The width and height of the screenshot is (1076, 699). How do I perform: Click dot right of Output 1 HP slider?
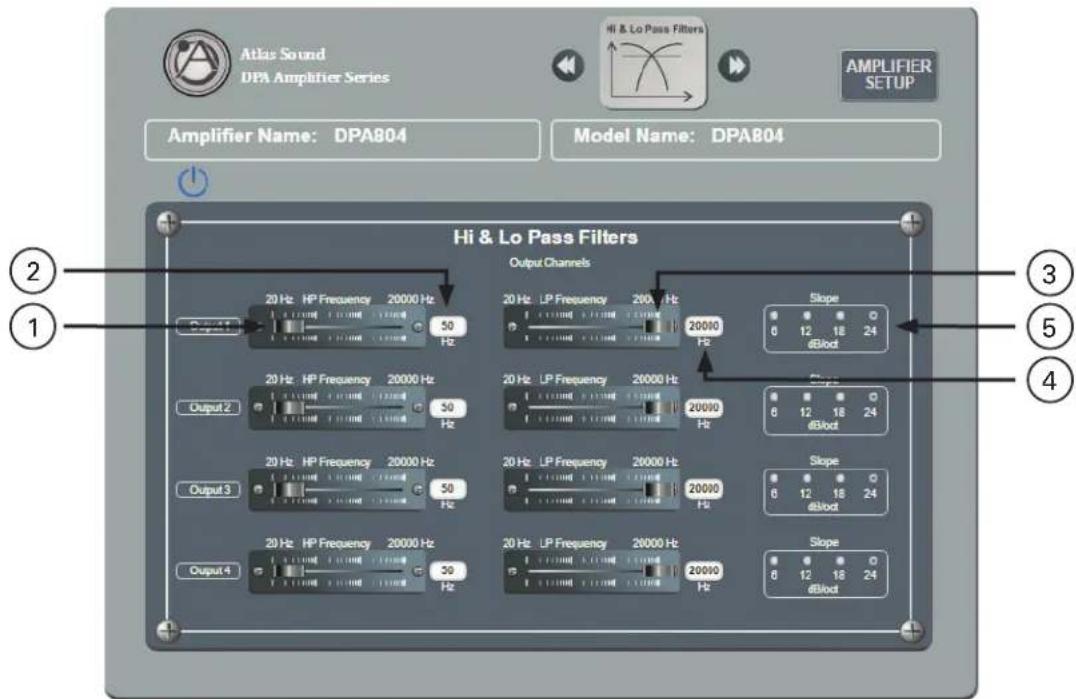[417, 327]
